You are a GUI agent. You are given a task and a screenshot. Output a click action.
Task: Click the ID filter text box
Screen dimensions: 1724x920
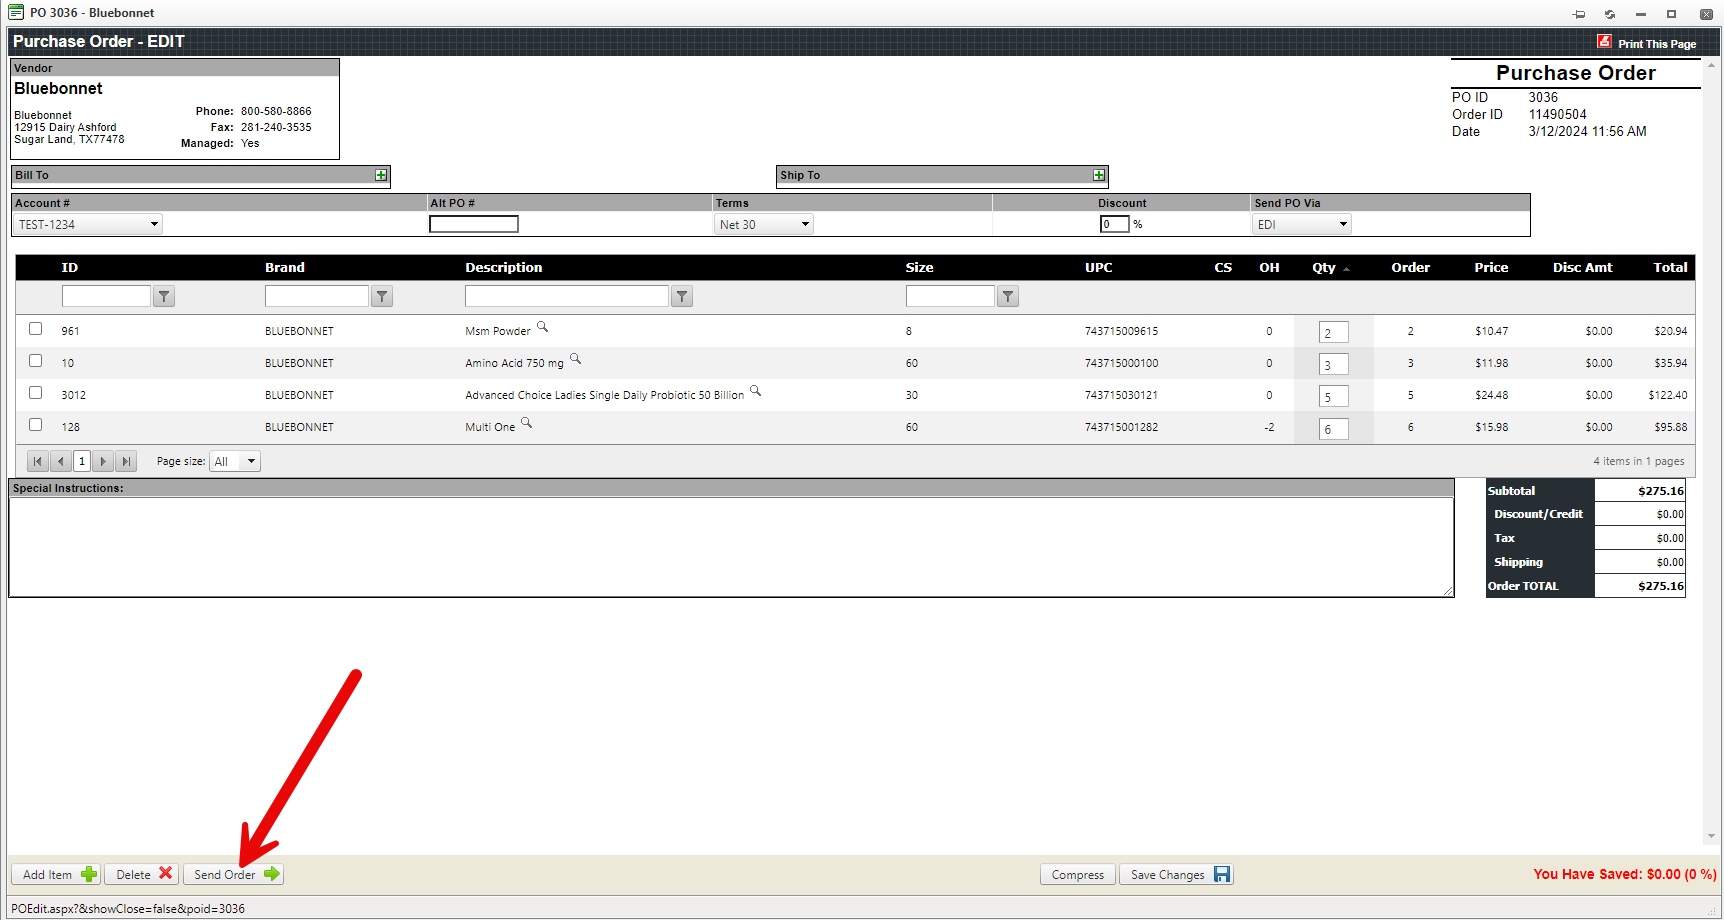pyautogui.click(x=106, y=296)
